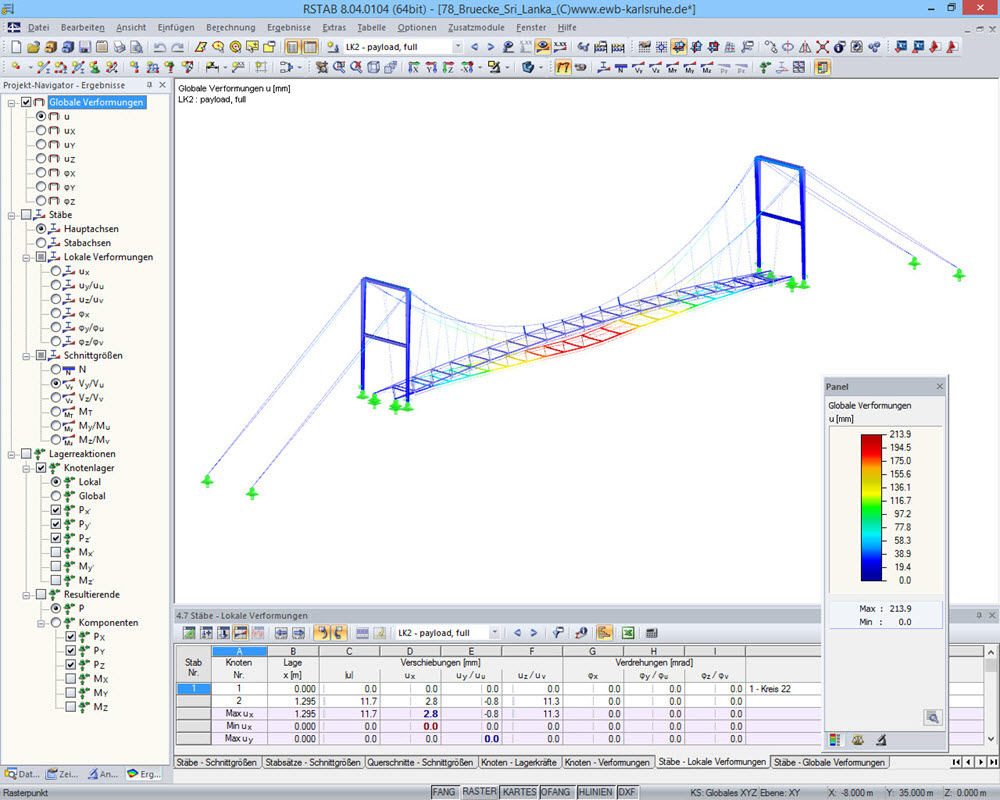Open the Berechnung menu
Image resolution: width=1000 pixels, height=800 pixels.
click(230, 27)
